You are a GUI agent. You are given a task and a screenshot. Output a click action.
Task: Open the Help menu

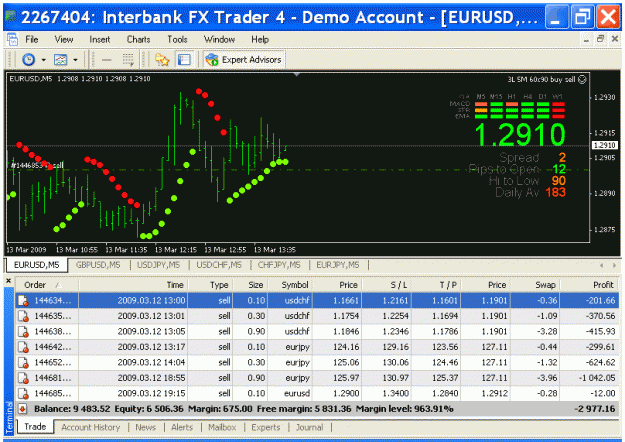pyautogui.click(x=260, y=39)
